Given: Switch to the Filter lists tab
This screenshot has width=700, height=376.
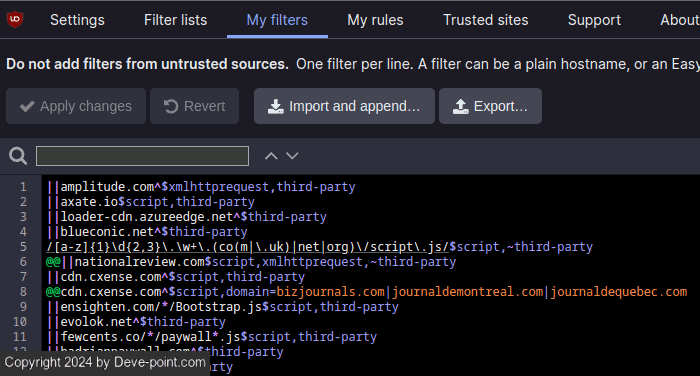Looking at the screenshot, I should (175, 20).
